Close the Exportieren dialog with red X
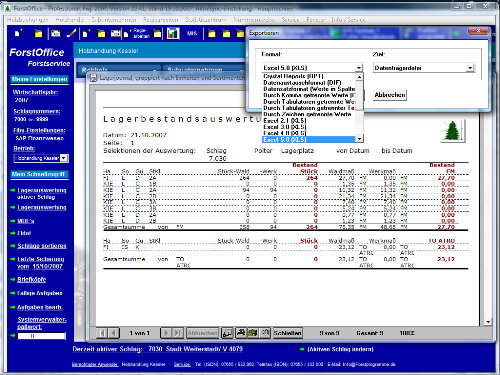The image size is (500, 375). tap(478, 31)
